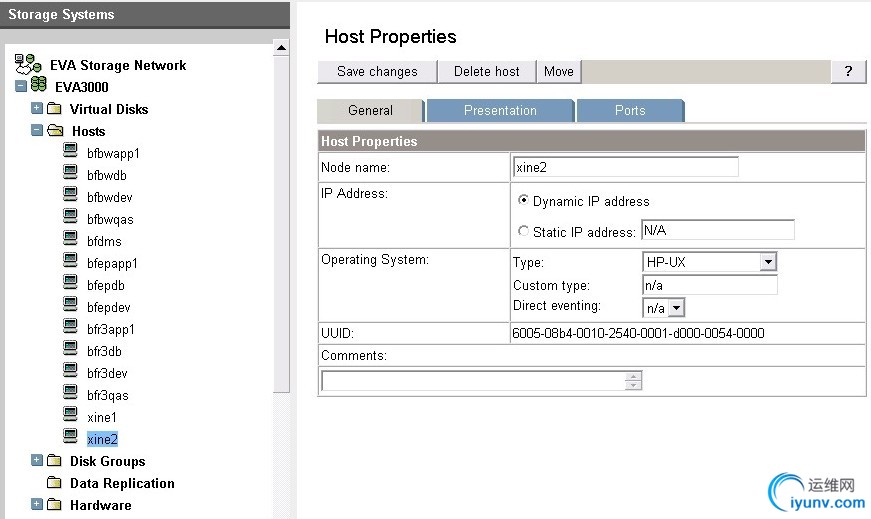Switch to the Presentation tab
Viewport: 871px width, 519px height.
(500, 111)
